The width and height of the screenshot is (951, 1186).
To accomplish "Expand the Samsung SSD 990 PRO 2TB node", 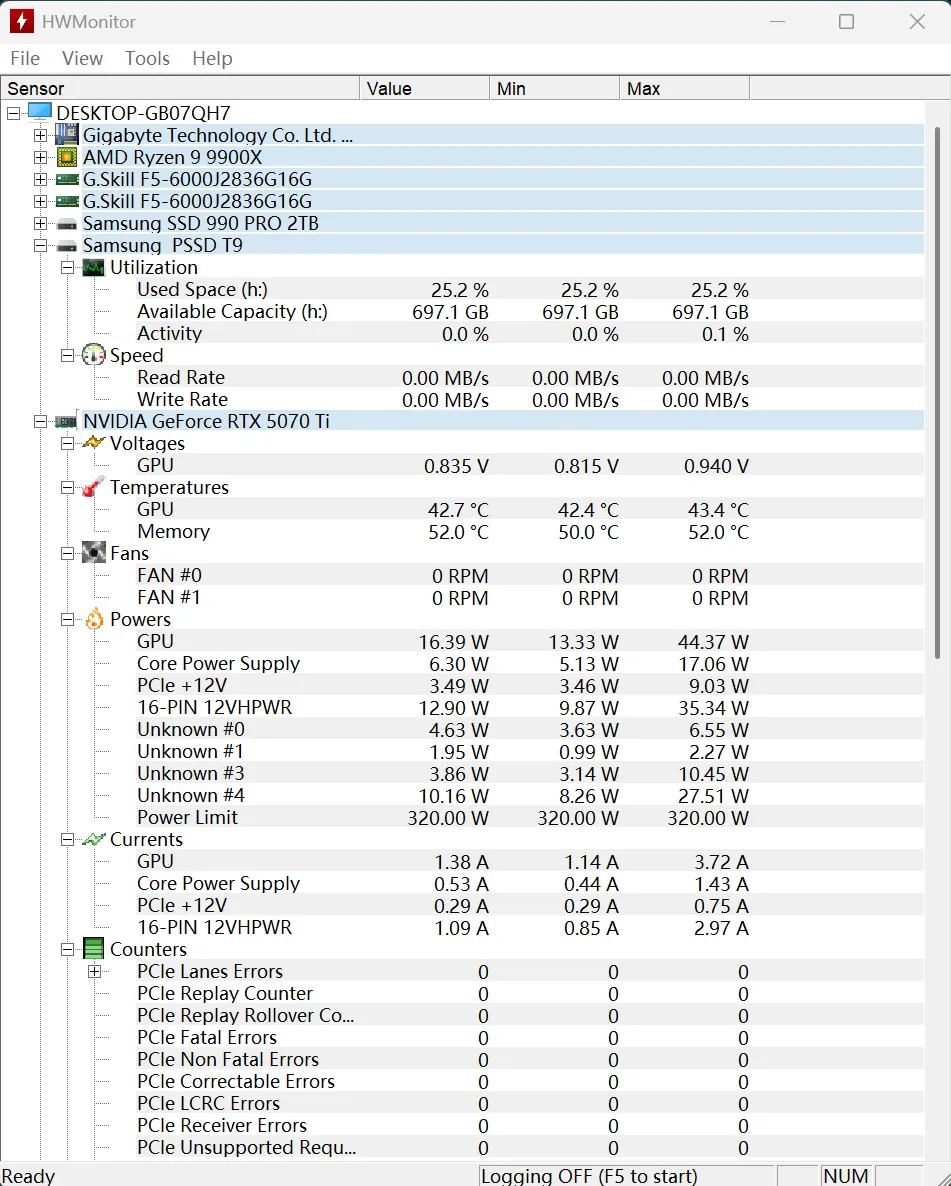I will 40,224.
